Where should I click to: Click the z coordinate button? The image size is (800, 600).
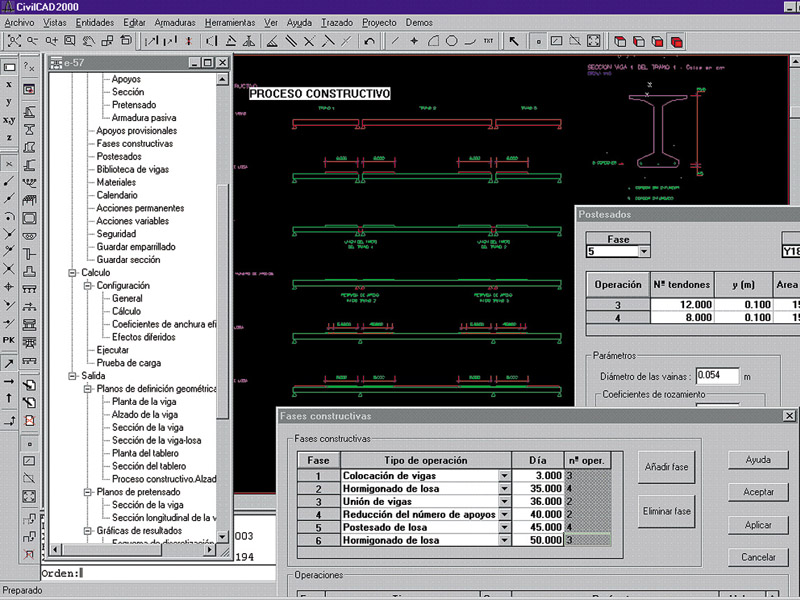point(9,138)
